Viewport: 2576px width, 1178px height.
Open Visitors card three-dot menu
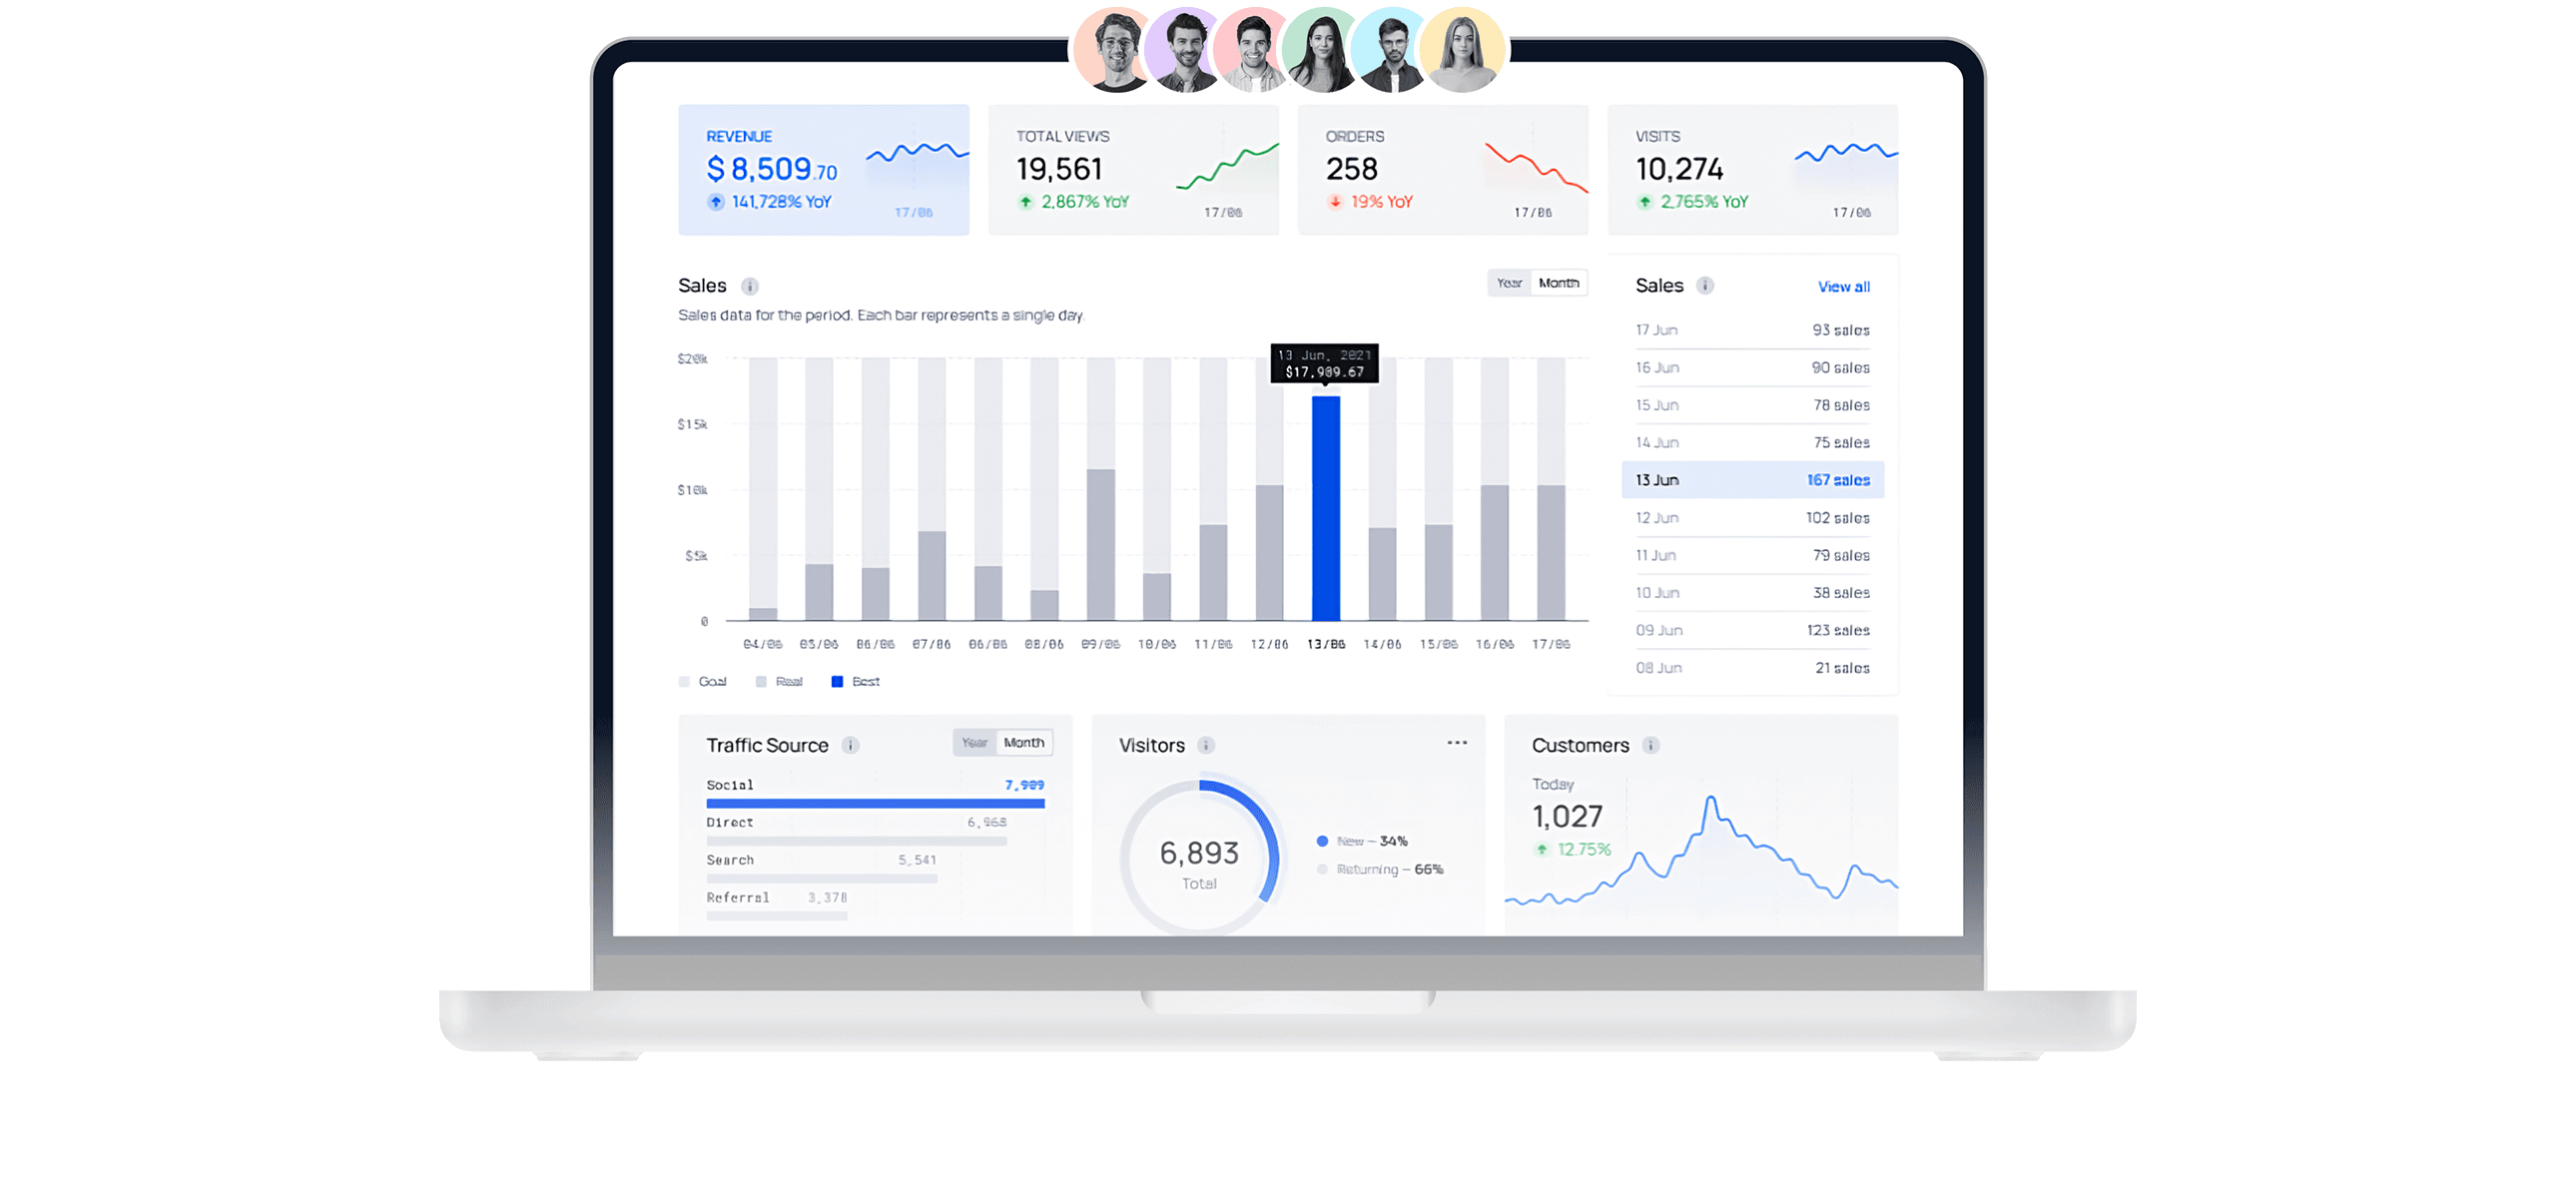pyautogui.click(x=1457, y=742)
